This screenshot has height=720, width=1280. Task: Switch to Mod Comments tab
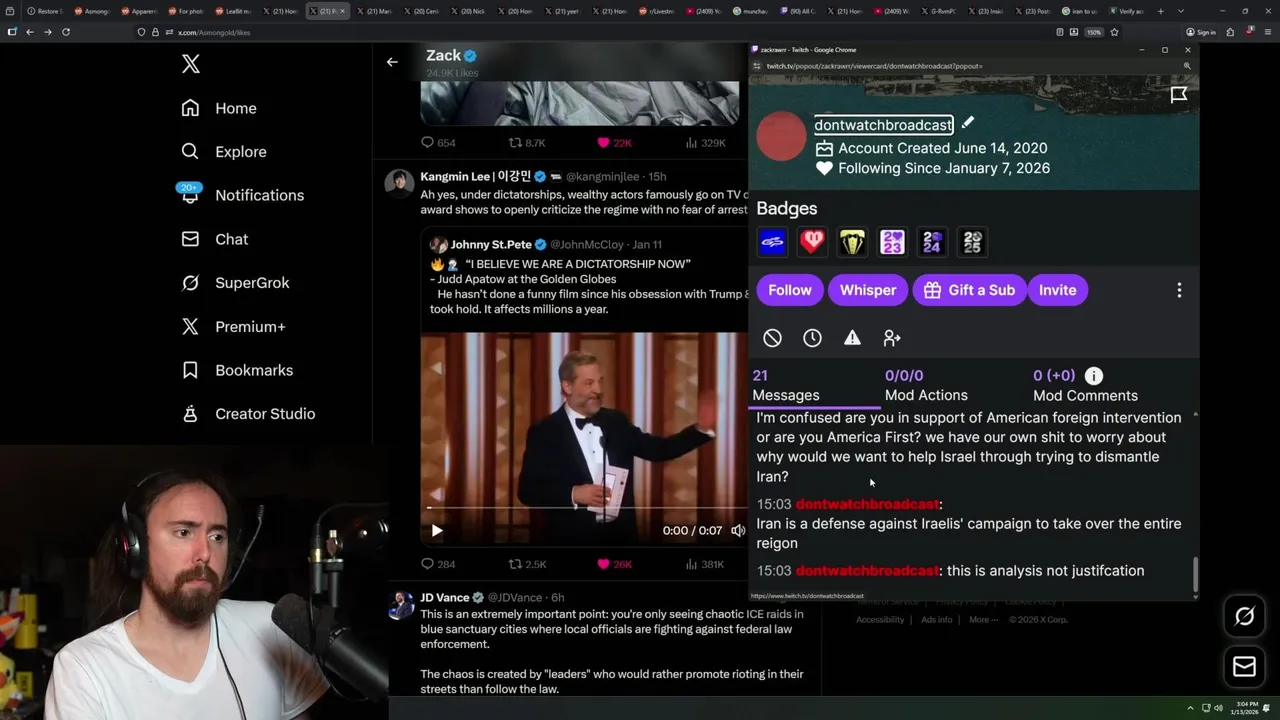coord(1085,386)
